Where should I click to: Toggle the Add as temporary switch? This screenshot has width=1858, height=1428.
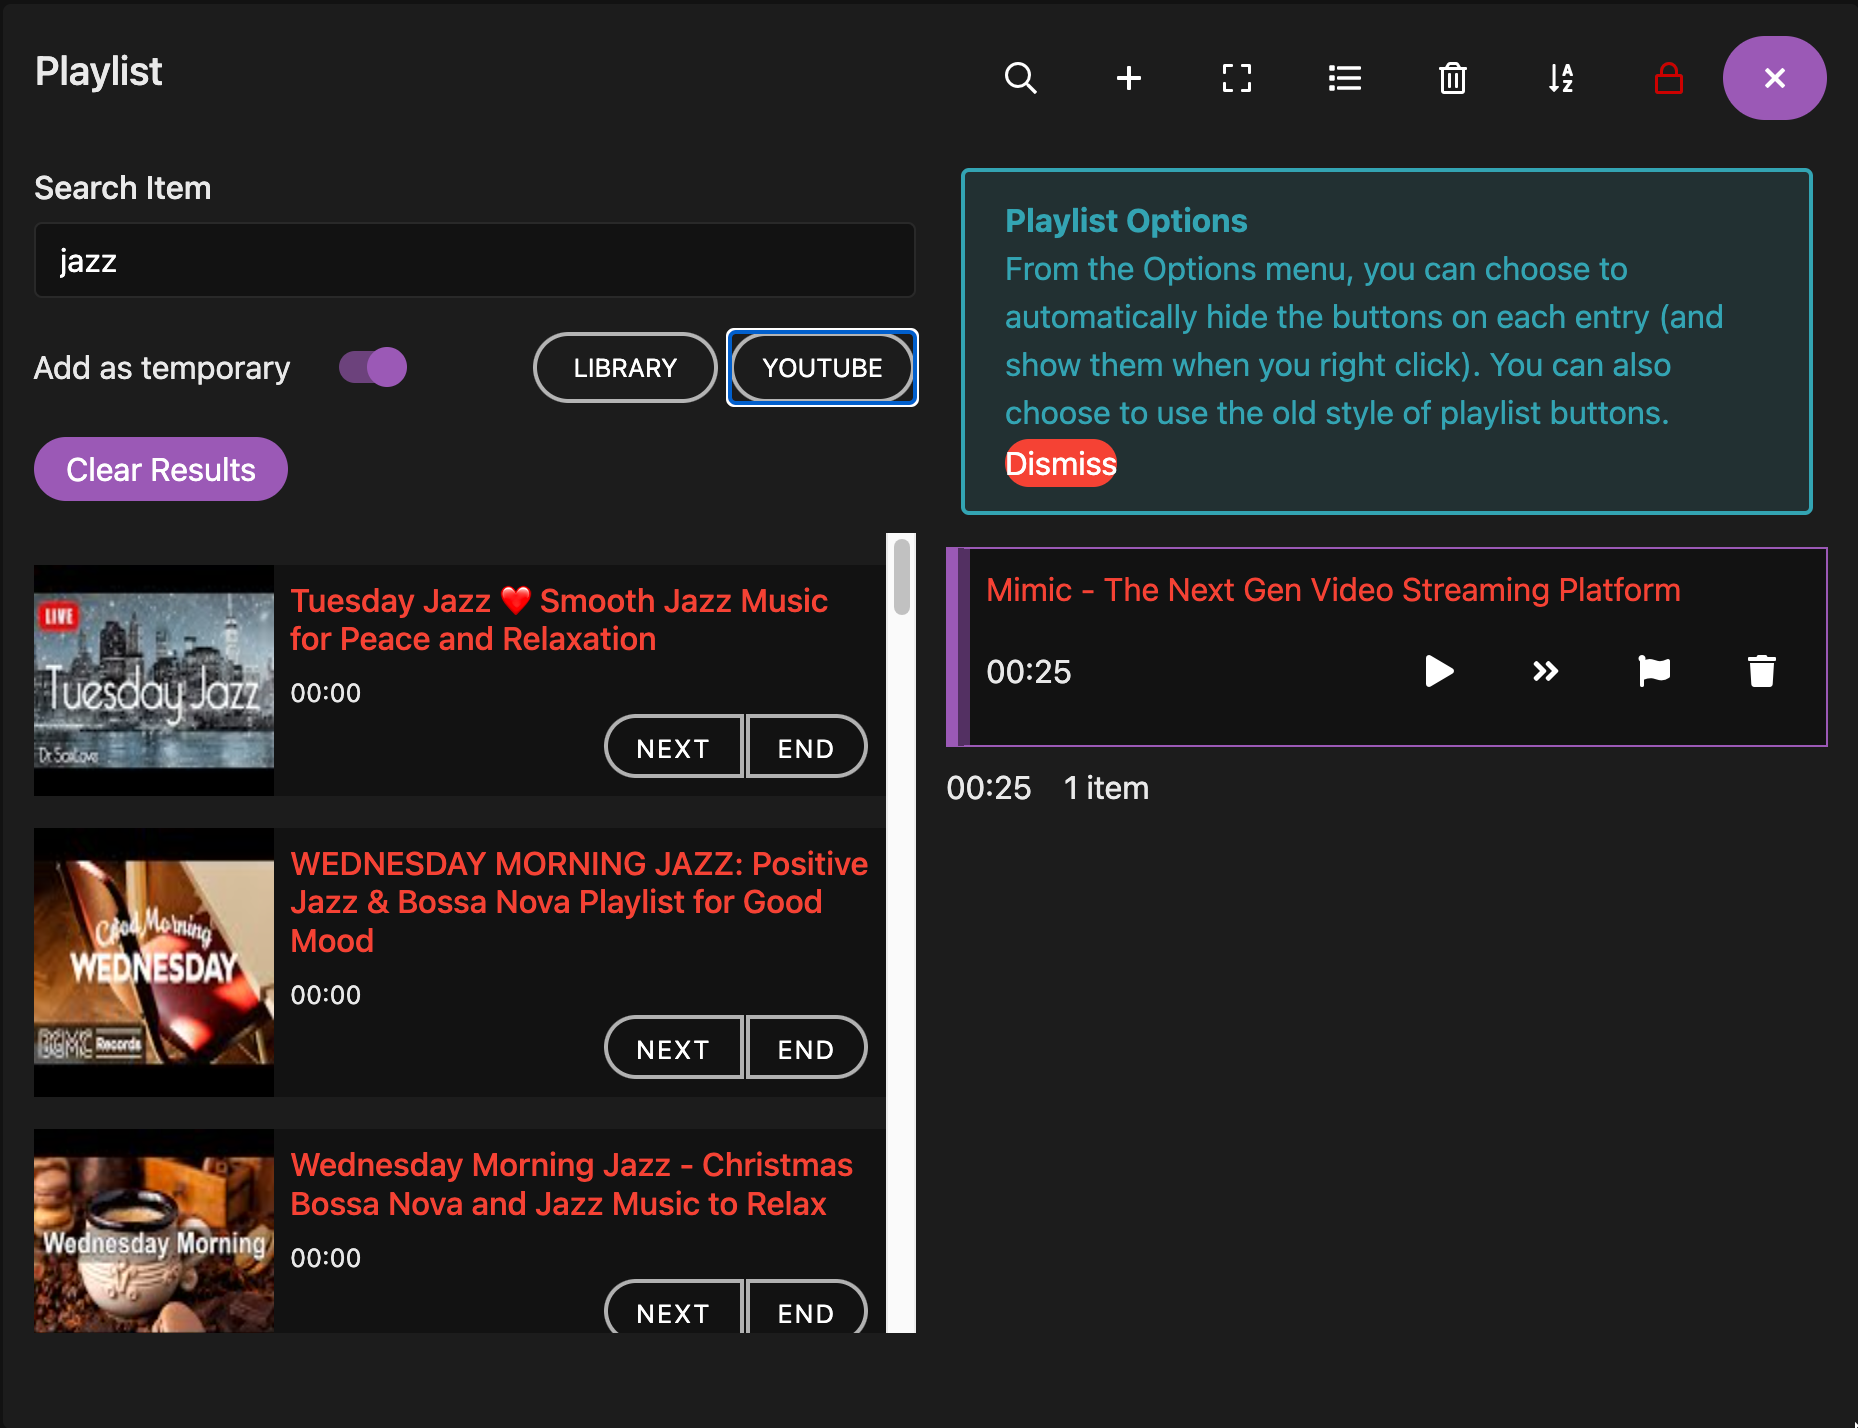point(371,367)
